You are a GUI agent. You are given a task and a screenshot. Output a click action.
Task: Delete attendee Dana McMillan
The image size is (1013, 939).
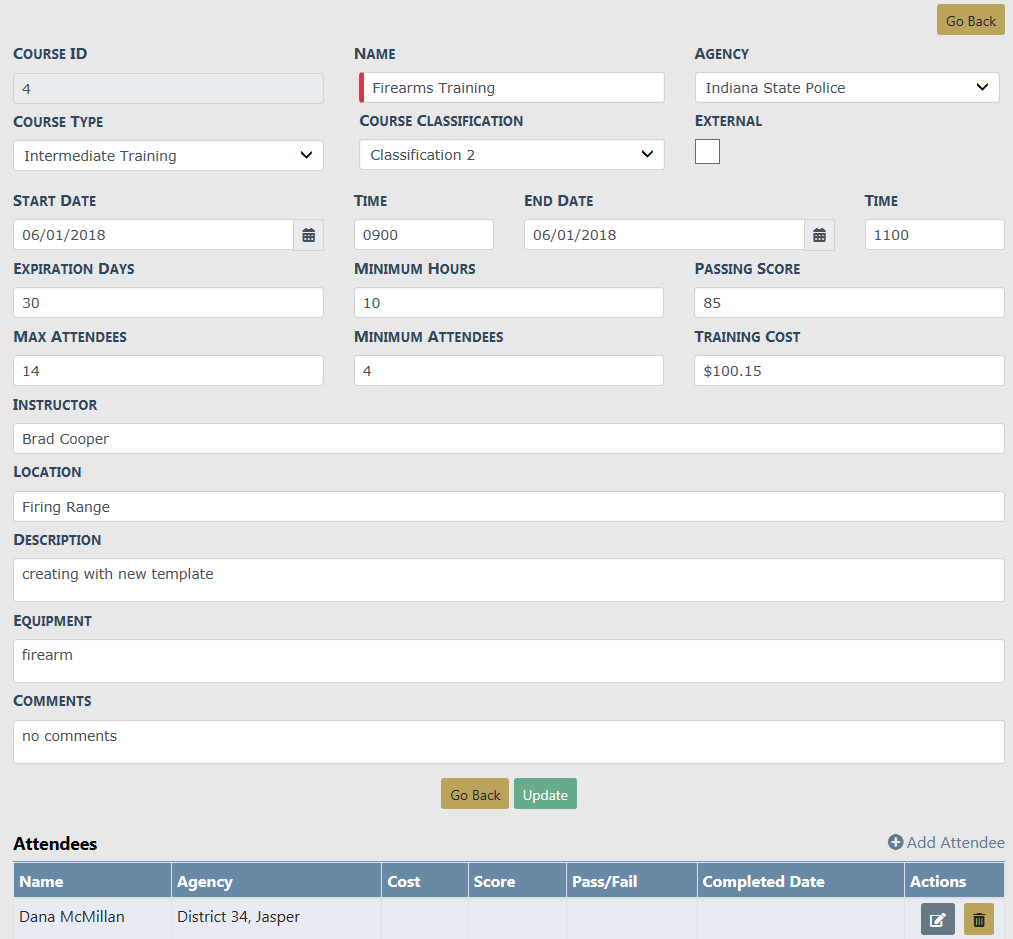(978, 919)
